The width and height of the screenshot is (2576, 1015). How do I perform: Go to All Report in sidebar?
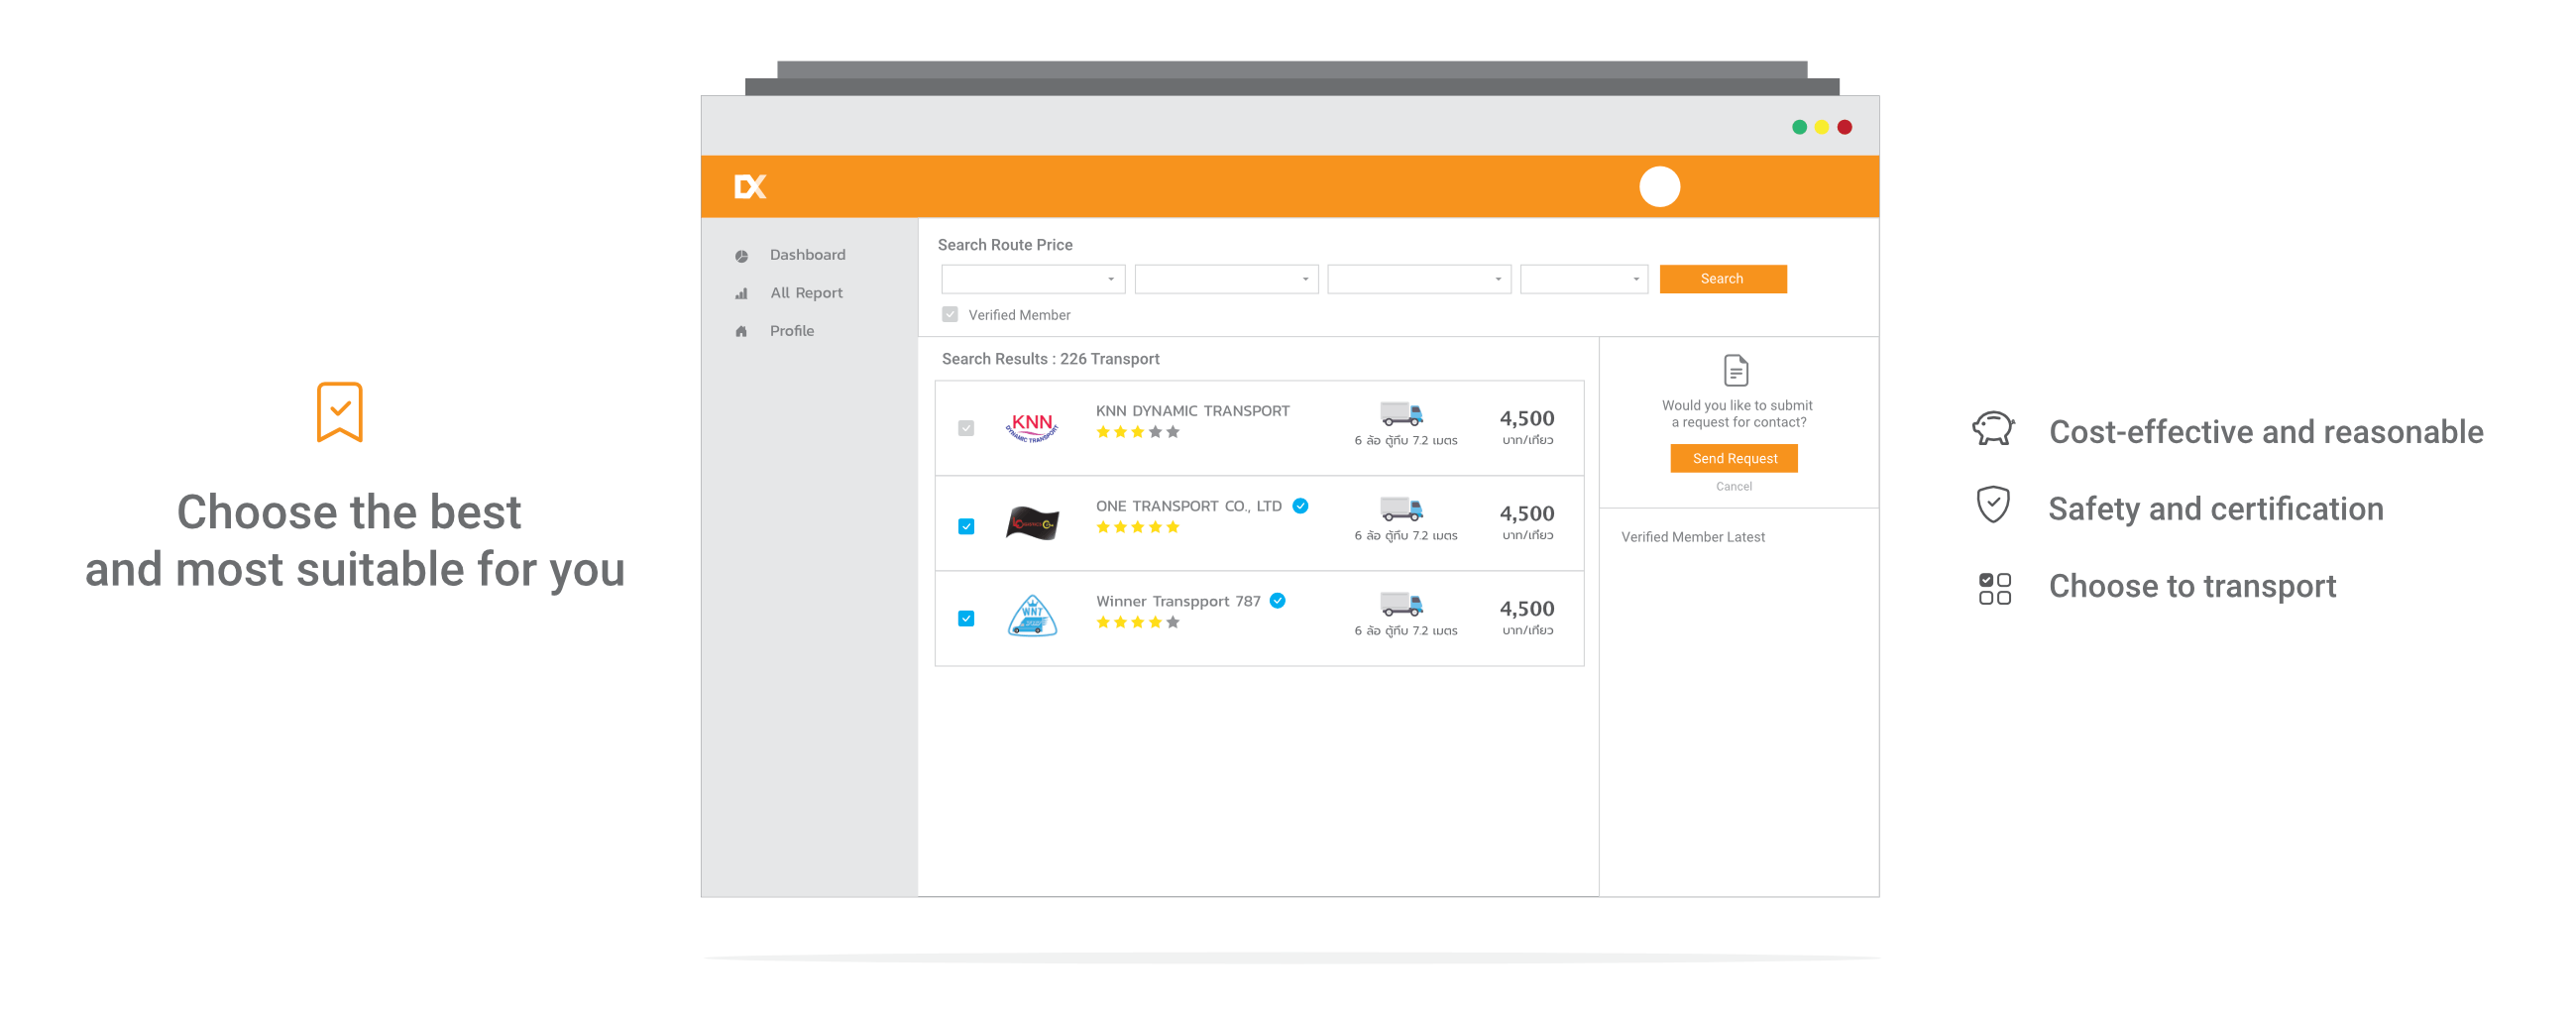click(805, 293)
